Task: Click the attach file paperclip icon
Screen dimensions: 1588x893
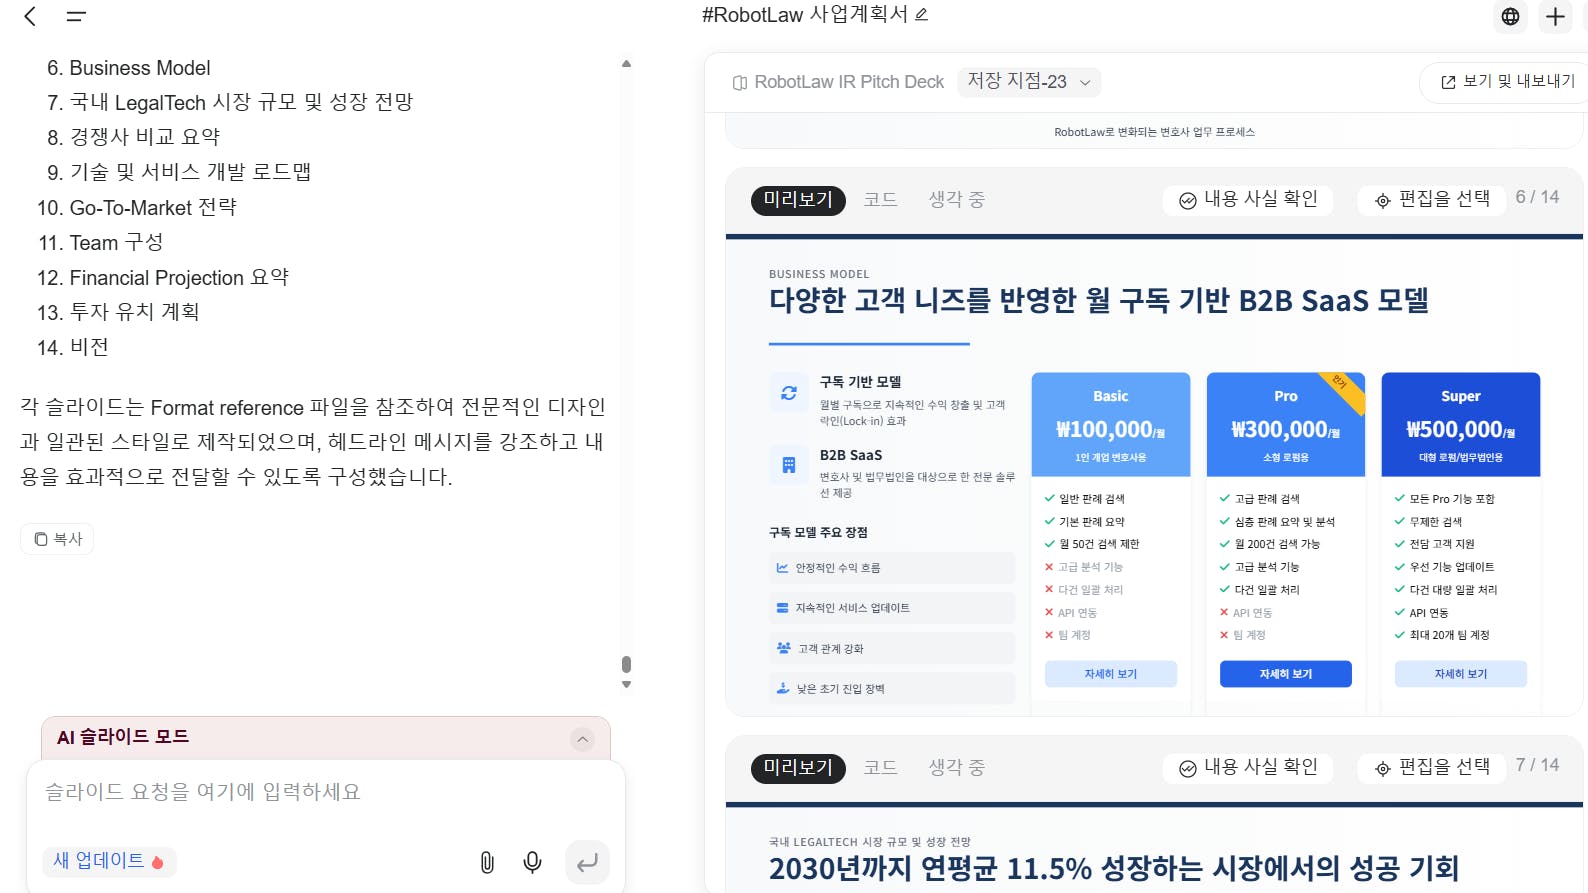Action: (x=487, y=862)
